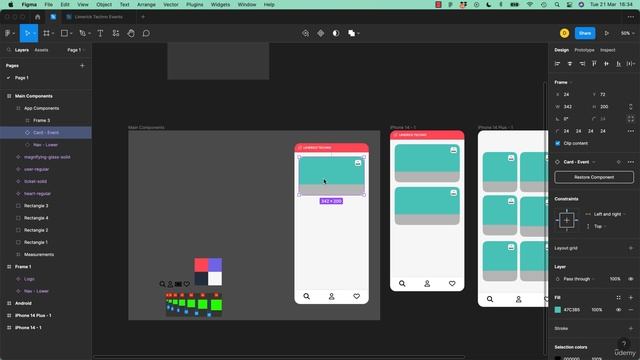640x360 pixels.
Task: Switch to the Inspect tab
Action: coord(607,50)
